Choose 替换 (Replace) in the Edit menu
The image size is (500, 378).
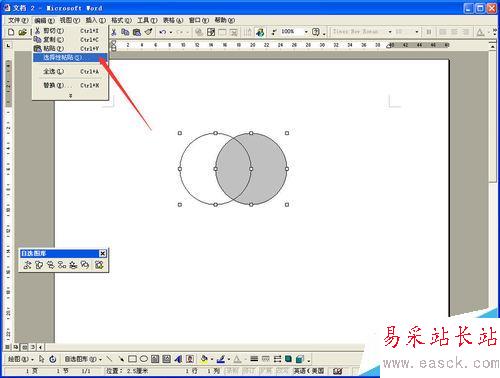(x=70, y=86)
